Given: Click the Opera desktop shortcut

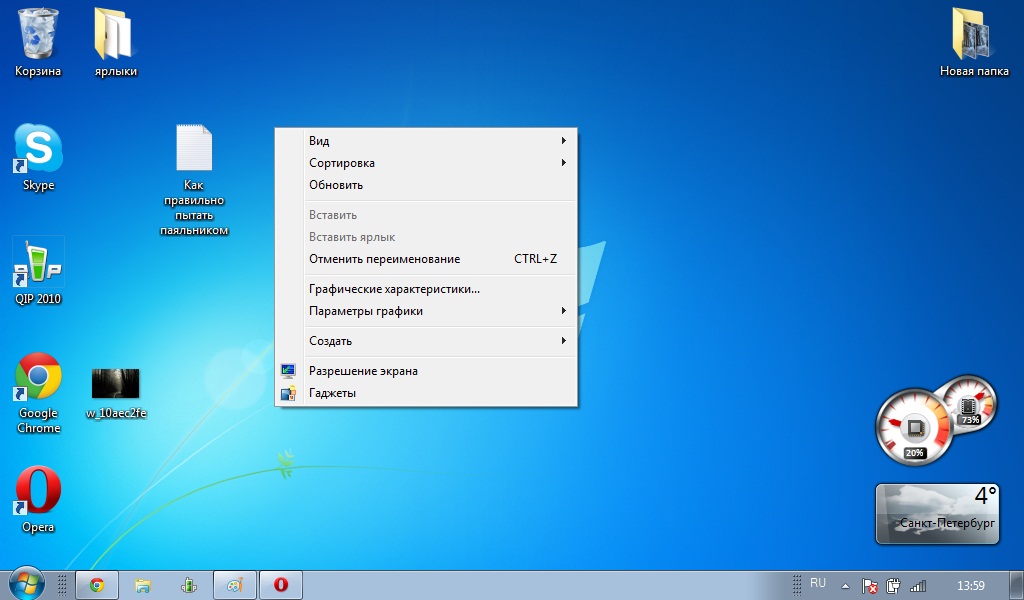Looking at the screenshot, I should point(38,492).
